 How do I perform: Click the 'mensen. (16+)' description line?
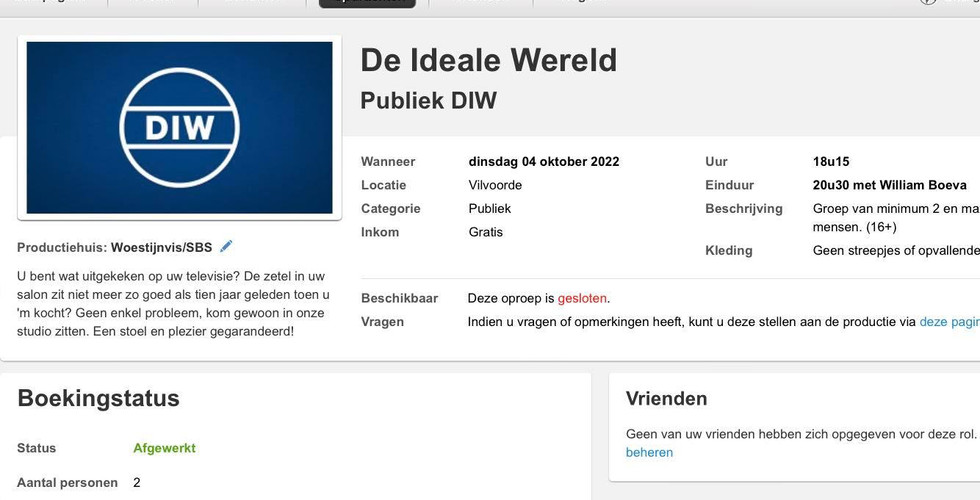[x=854, y=227]
